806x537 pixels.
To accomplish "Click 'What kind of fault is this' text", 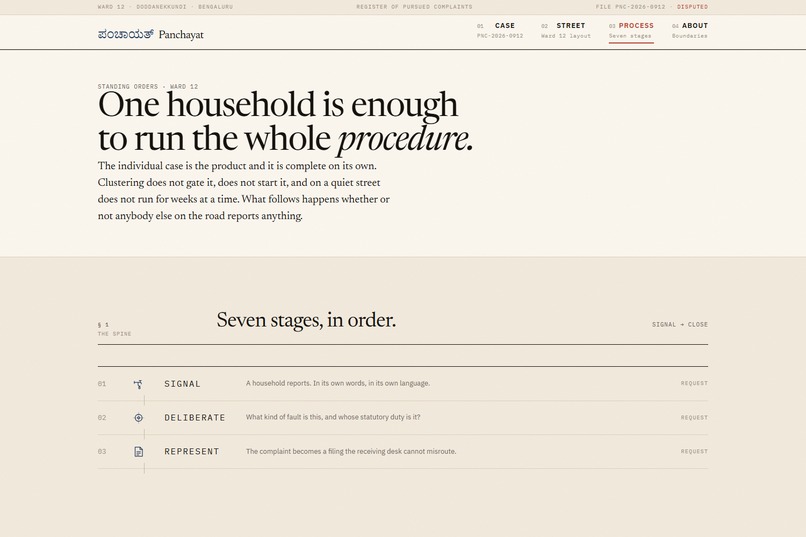I will coord(333,417).
